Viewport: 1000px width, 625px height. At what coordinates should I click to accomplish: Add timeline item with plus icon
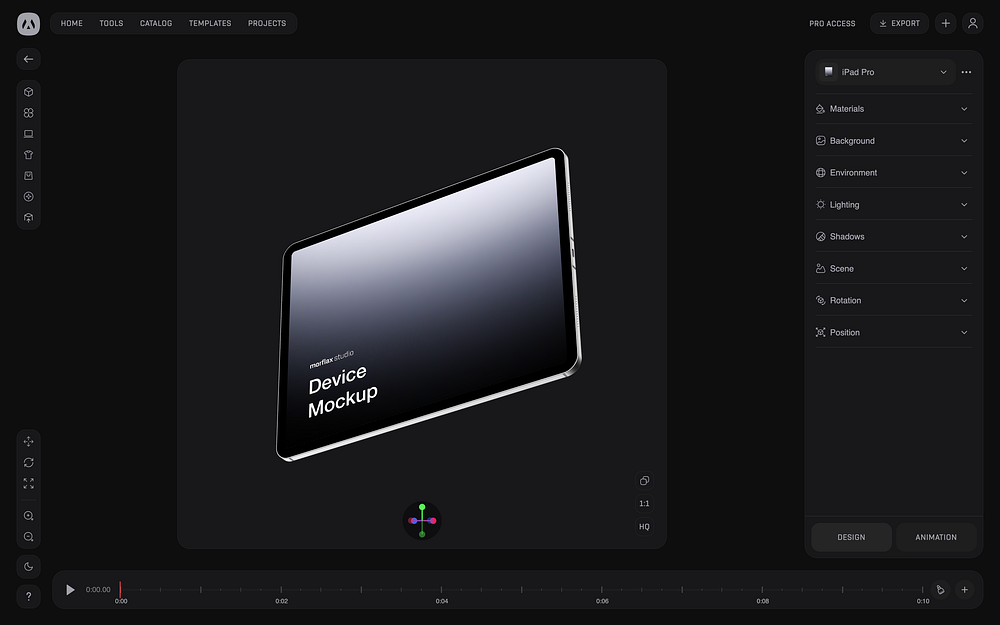coord(964,590)
